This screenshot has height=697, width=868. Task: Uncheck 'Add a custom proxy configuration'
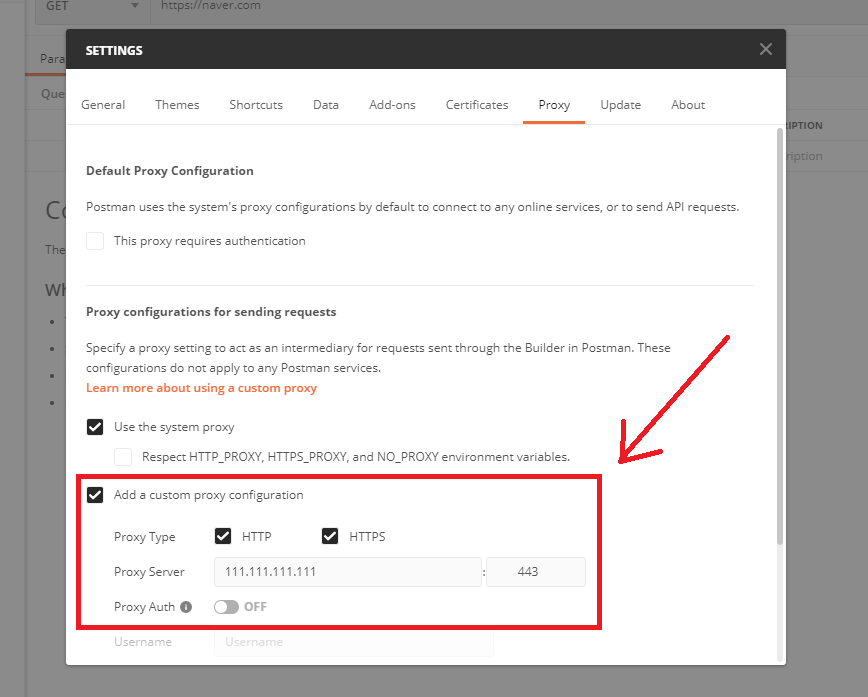pos(95,495)
